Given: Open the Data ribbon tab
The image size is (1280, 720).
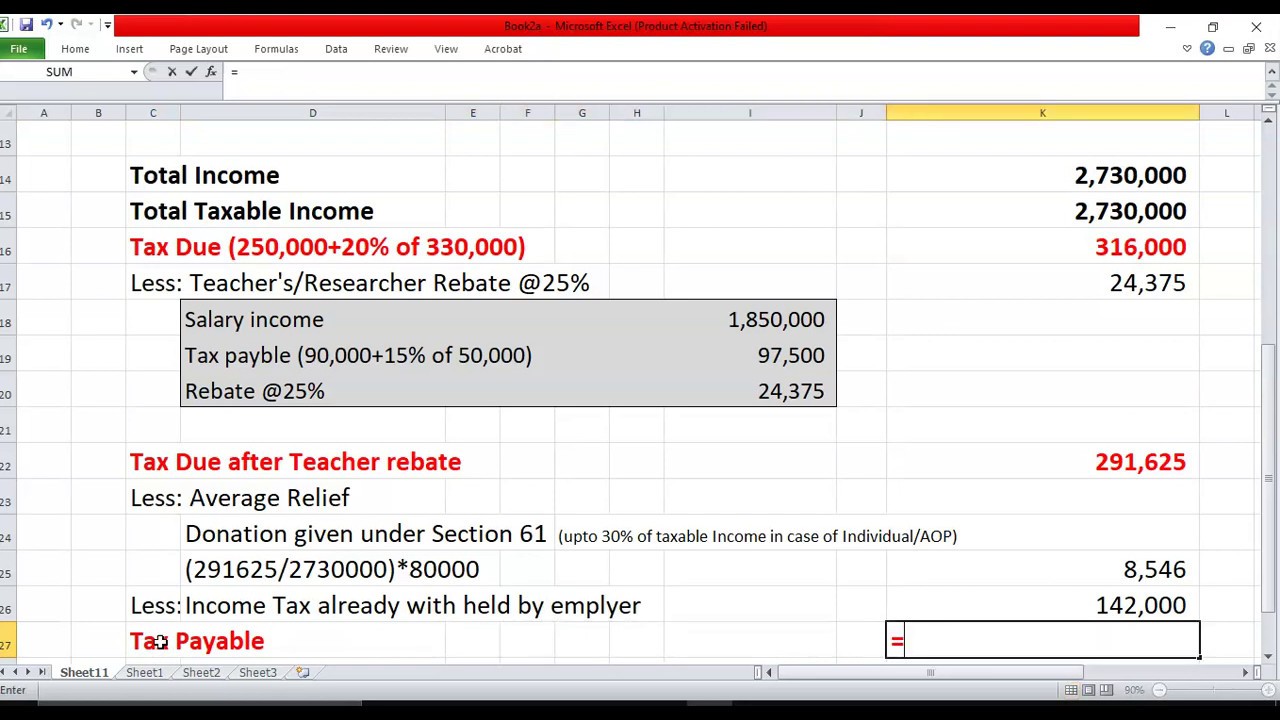Looking at the screenshot, I should (x=336, y=48).
